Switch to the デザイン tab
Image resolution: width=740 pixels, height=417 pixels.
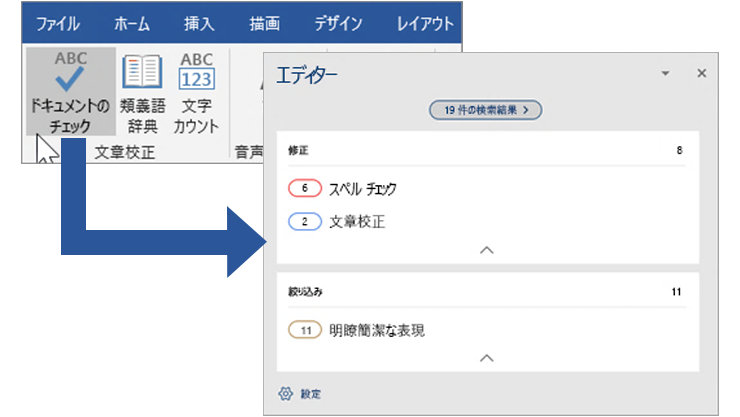click(x=338, y=24)
